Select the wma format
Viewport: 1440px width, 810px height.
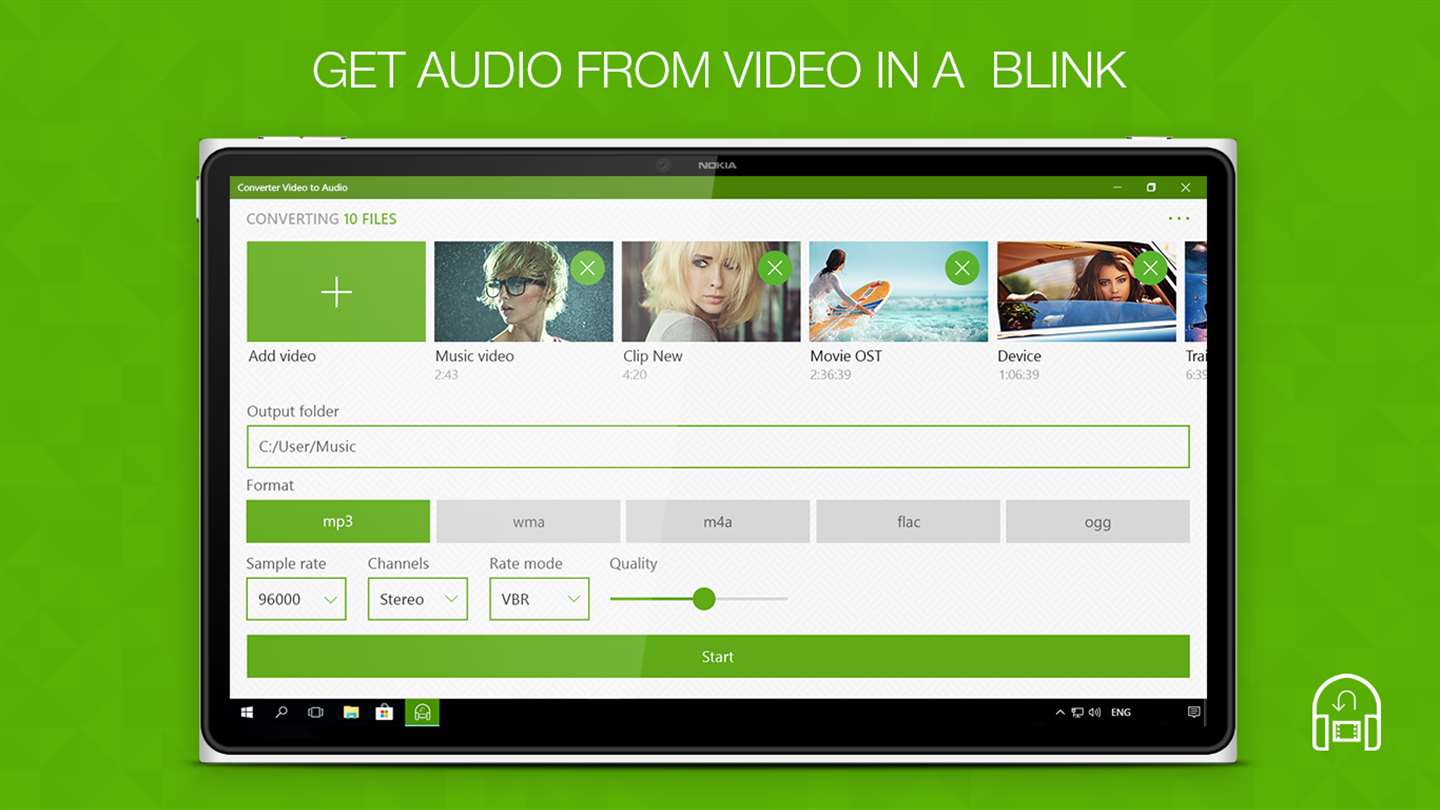(x=528, y=521)
